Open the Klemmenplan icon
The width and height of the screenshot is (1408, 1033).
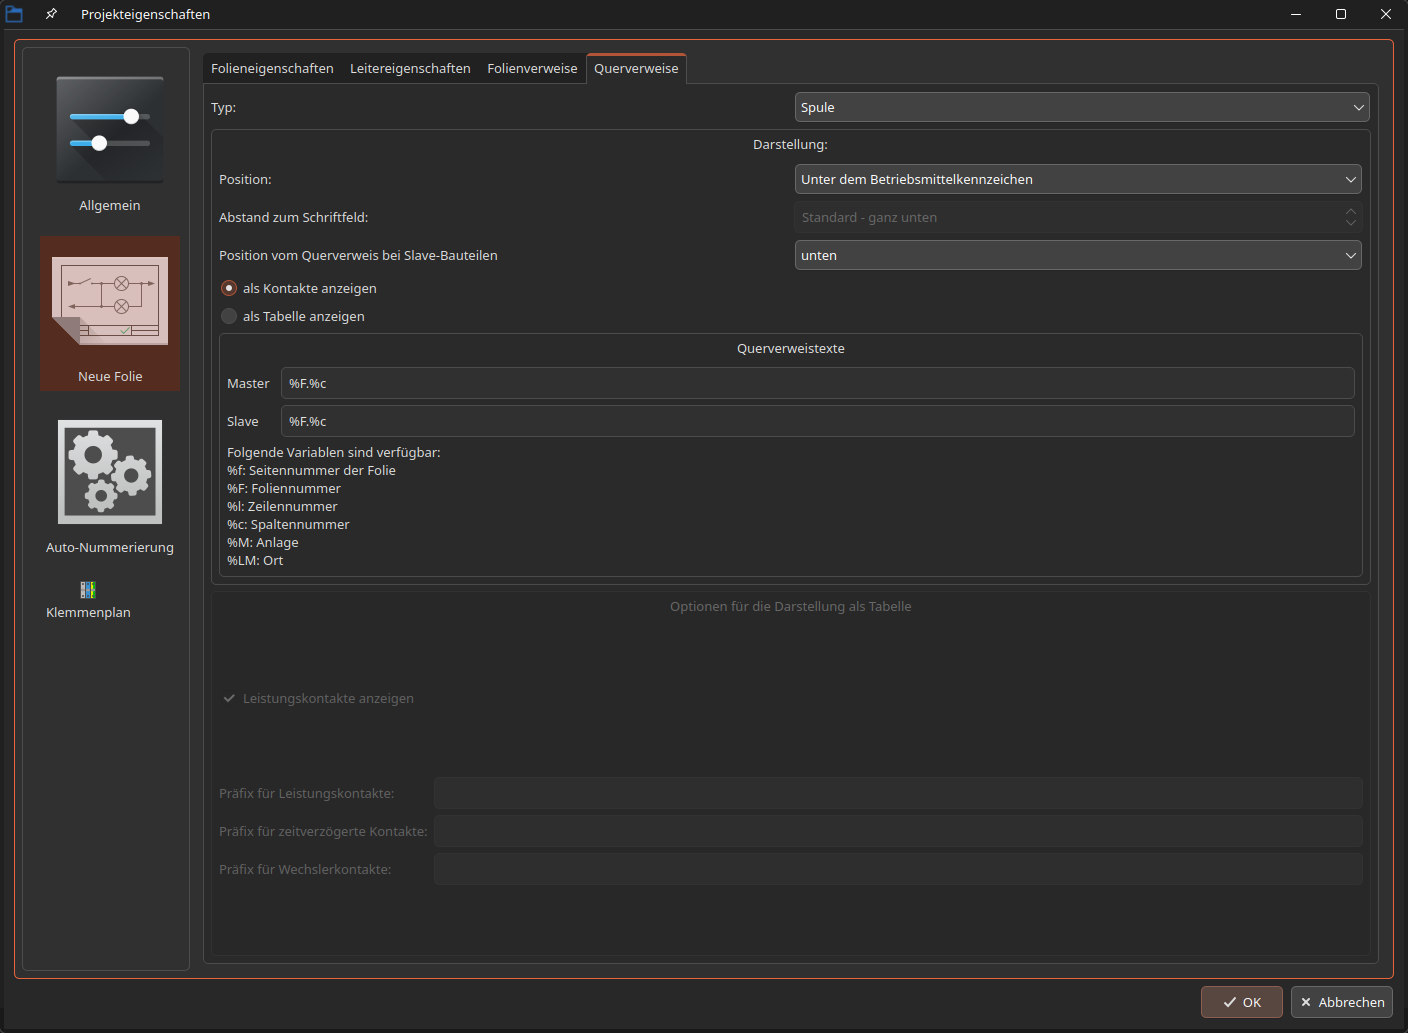click(88, 590)
